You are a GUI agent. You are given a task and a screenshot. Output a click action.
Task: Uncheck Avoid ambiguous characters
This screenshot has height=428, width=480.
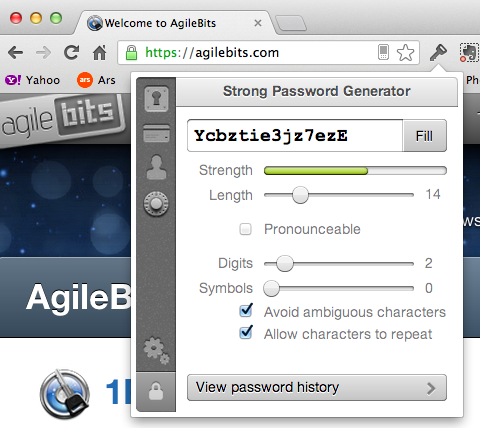point(246,311)
